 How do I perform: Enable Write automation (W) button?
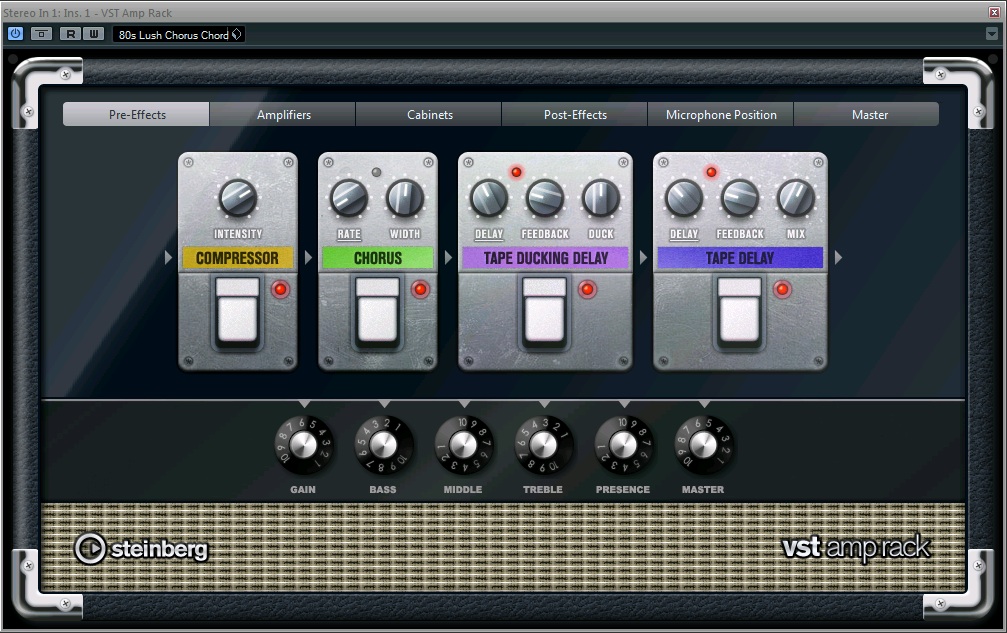pyautogui.click(x=94, y=34)
